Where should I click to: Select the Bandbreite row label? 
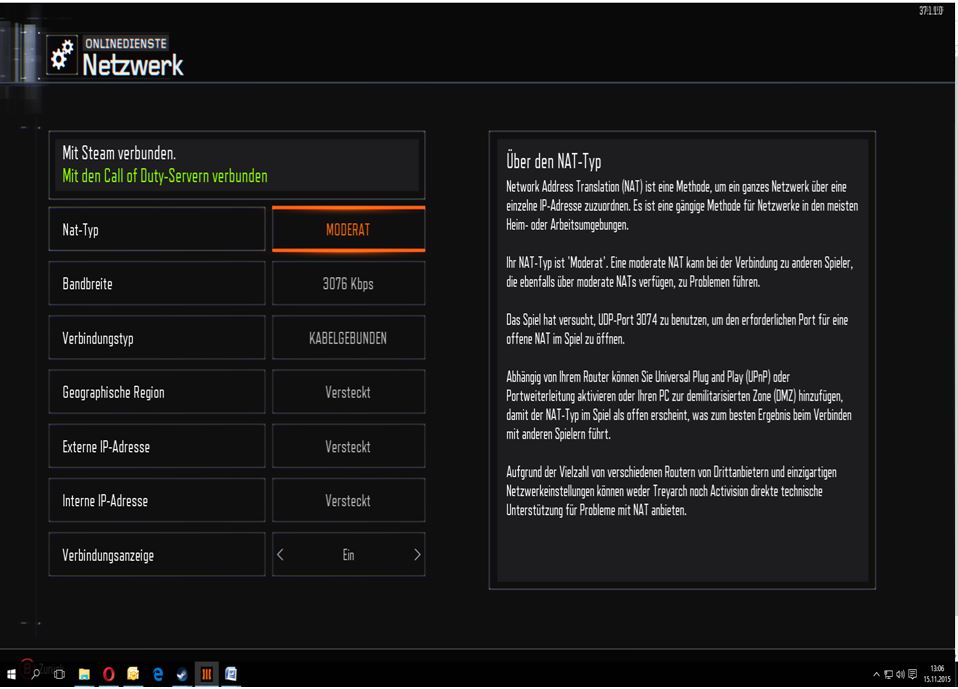(x=157, y=283)
